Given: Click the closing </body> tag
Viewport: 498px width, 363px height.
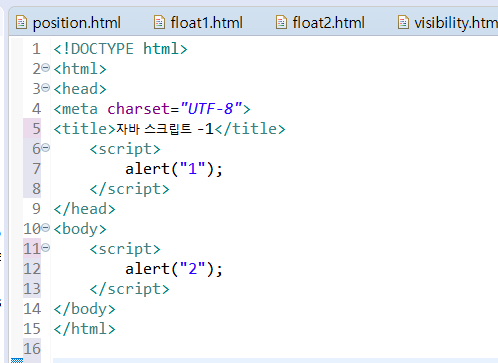Looking at the screenshot, I should pos(84,309).
